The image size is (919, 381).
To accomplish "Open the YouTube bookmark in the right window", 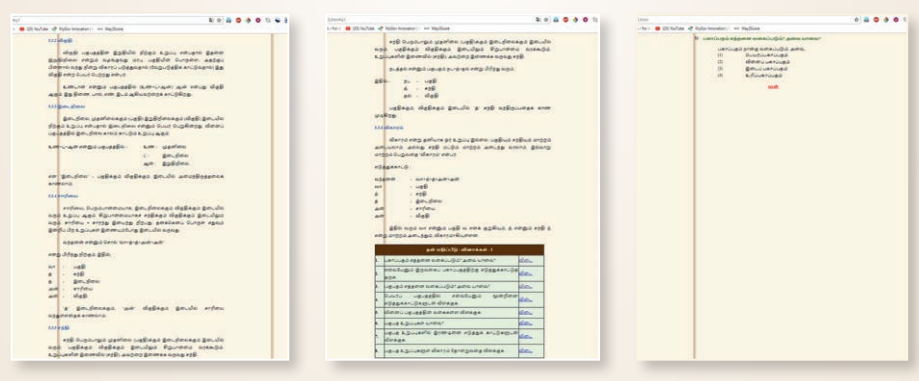I will (x=669, y=28).
